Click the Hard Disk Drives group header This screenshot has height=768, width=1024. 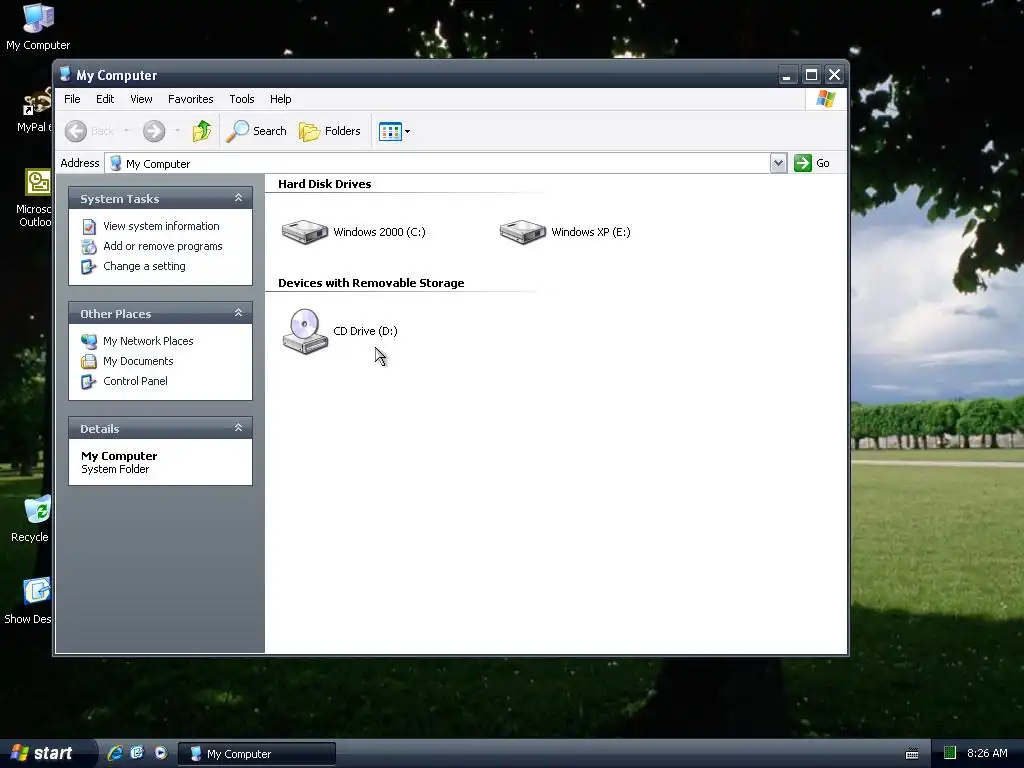pyautogui.click(x=325, y=184)
